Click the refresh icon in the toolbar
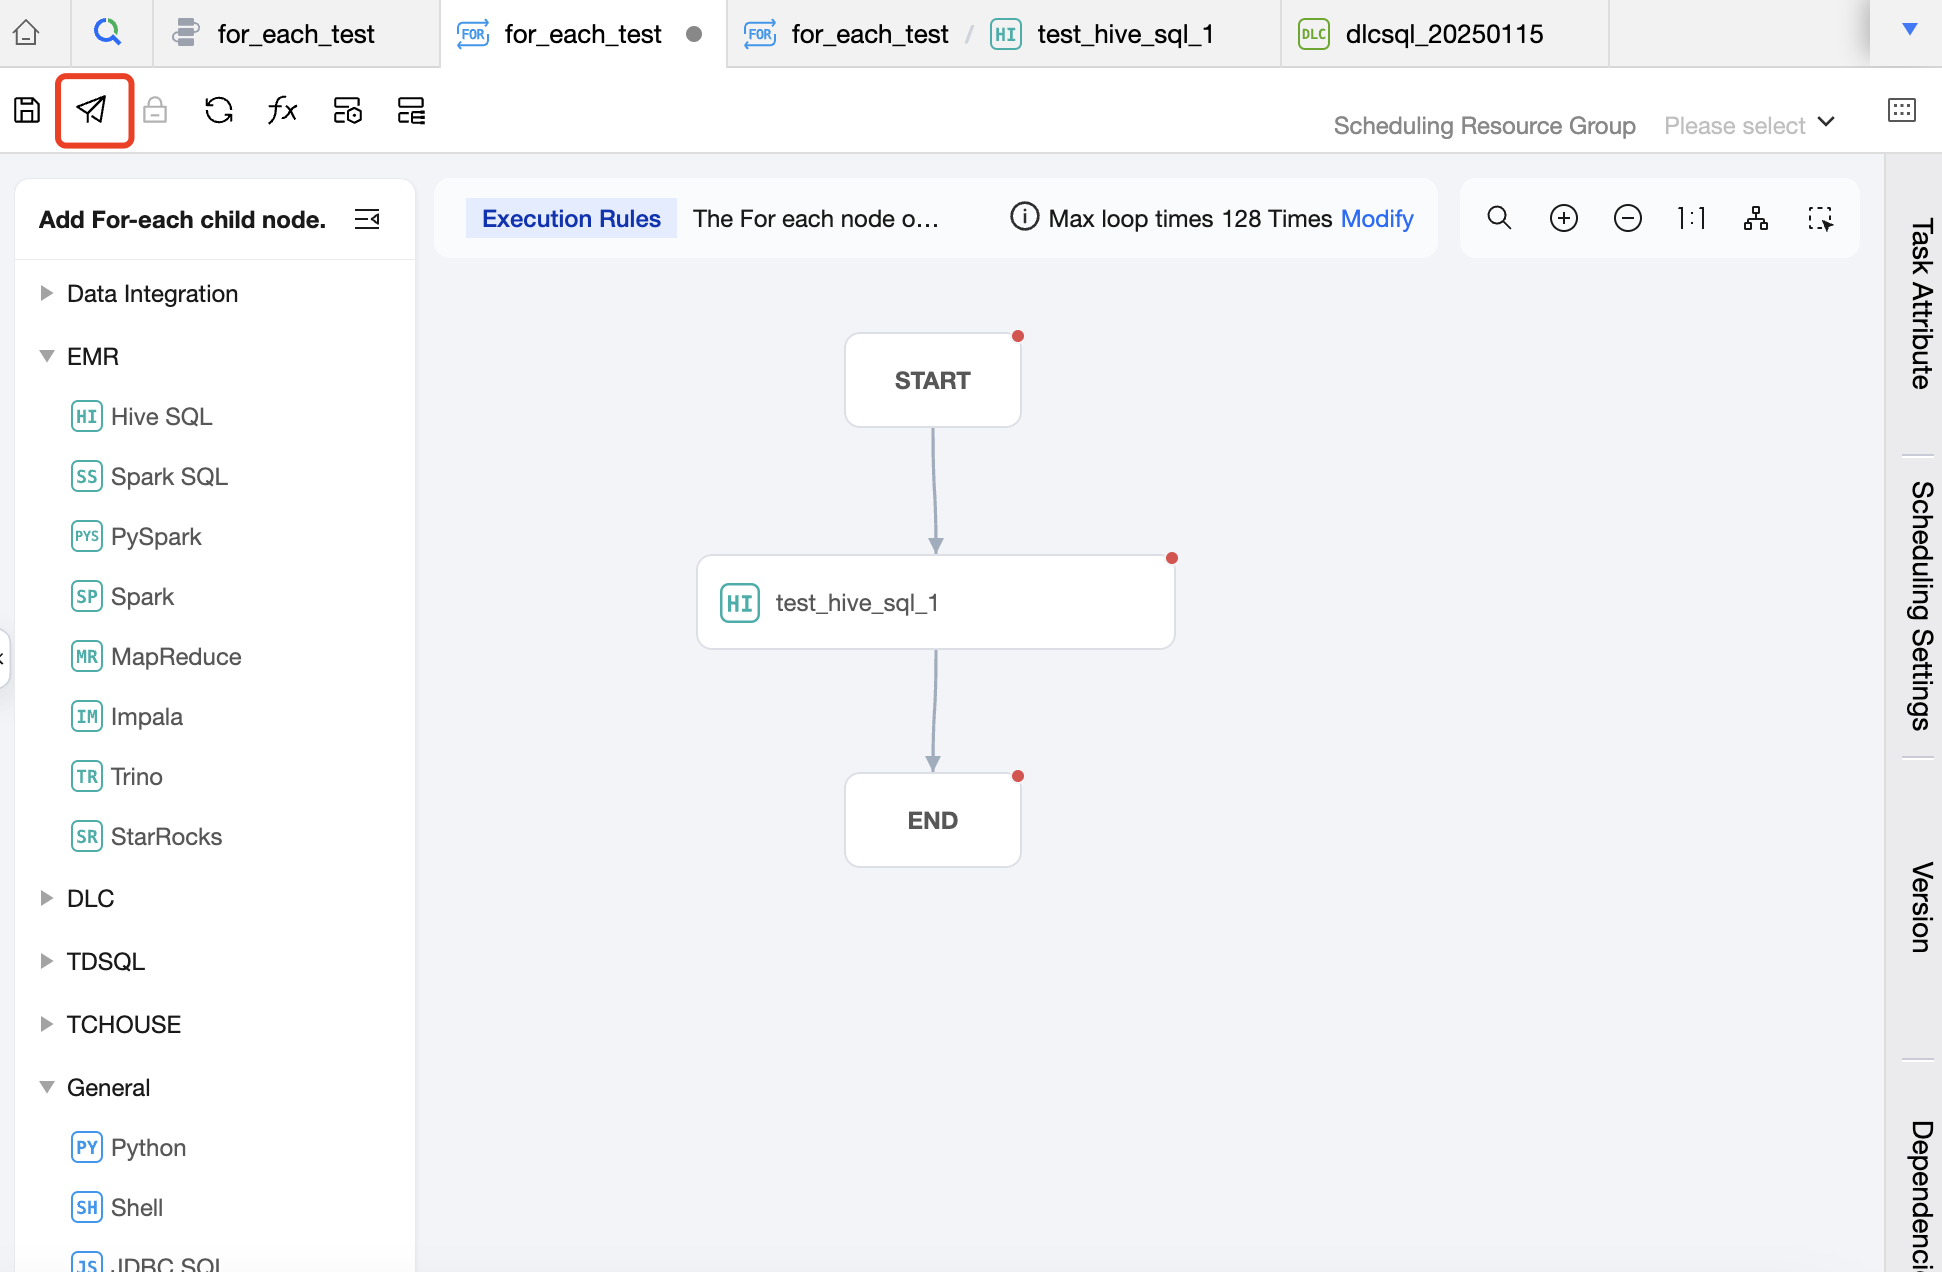Image resolution: width=1942 pixels, height=1272 pixels. (218, 110)
